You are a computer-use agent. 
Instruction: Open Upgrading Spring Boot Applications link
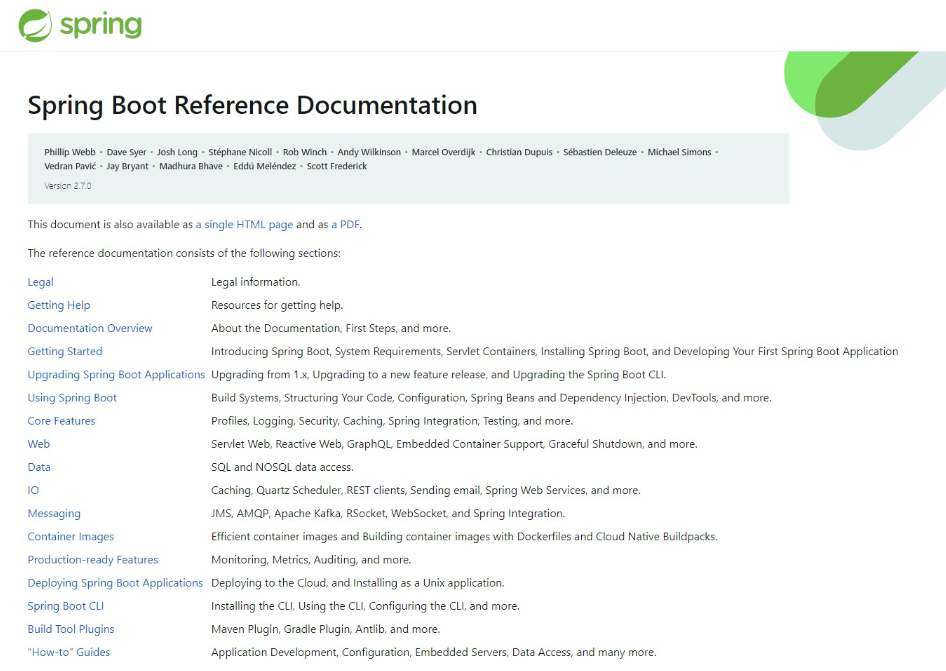pyautogui.click(x=116, y=375)
